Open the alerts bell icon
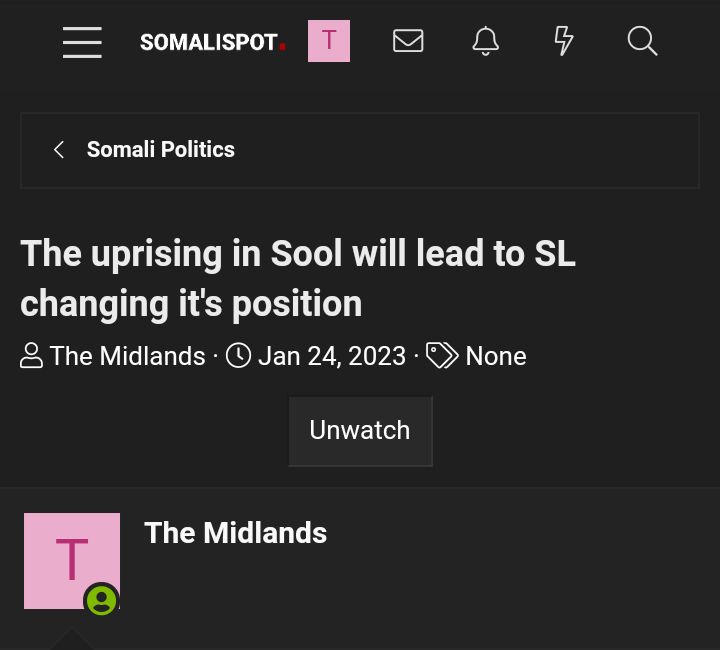The image size is (720, 650). pyautogui.click(x=485, y=41)
